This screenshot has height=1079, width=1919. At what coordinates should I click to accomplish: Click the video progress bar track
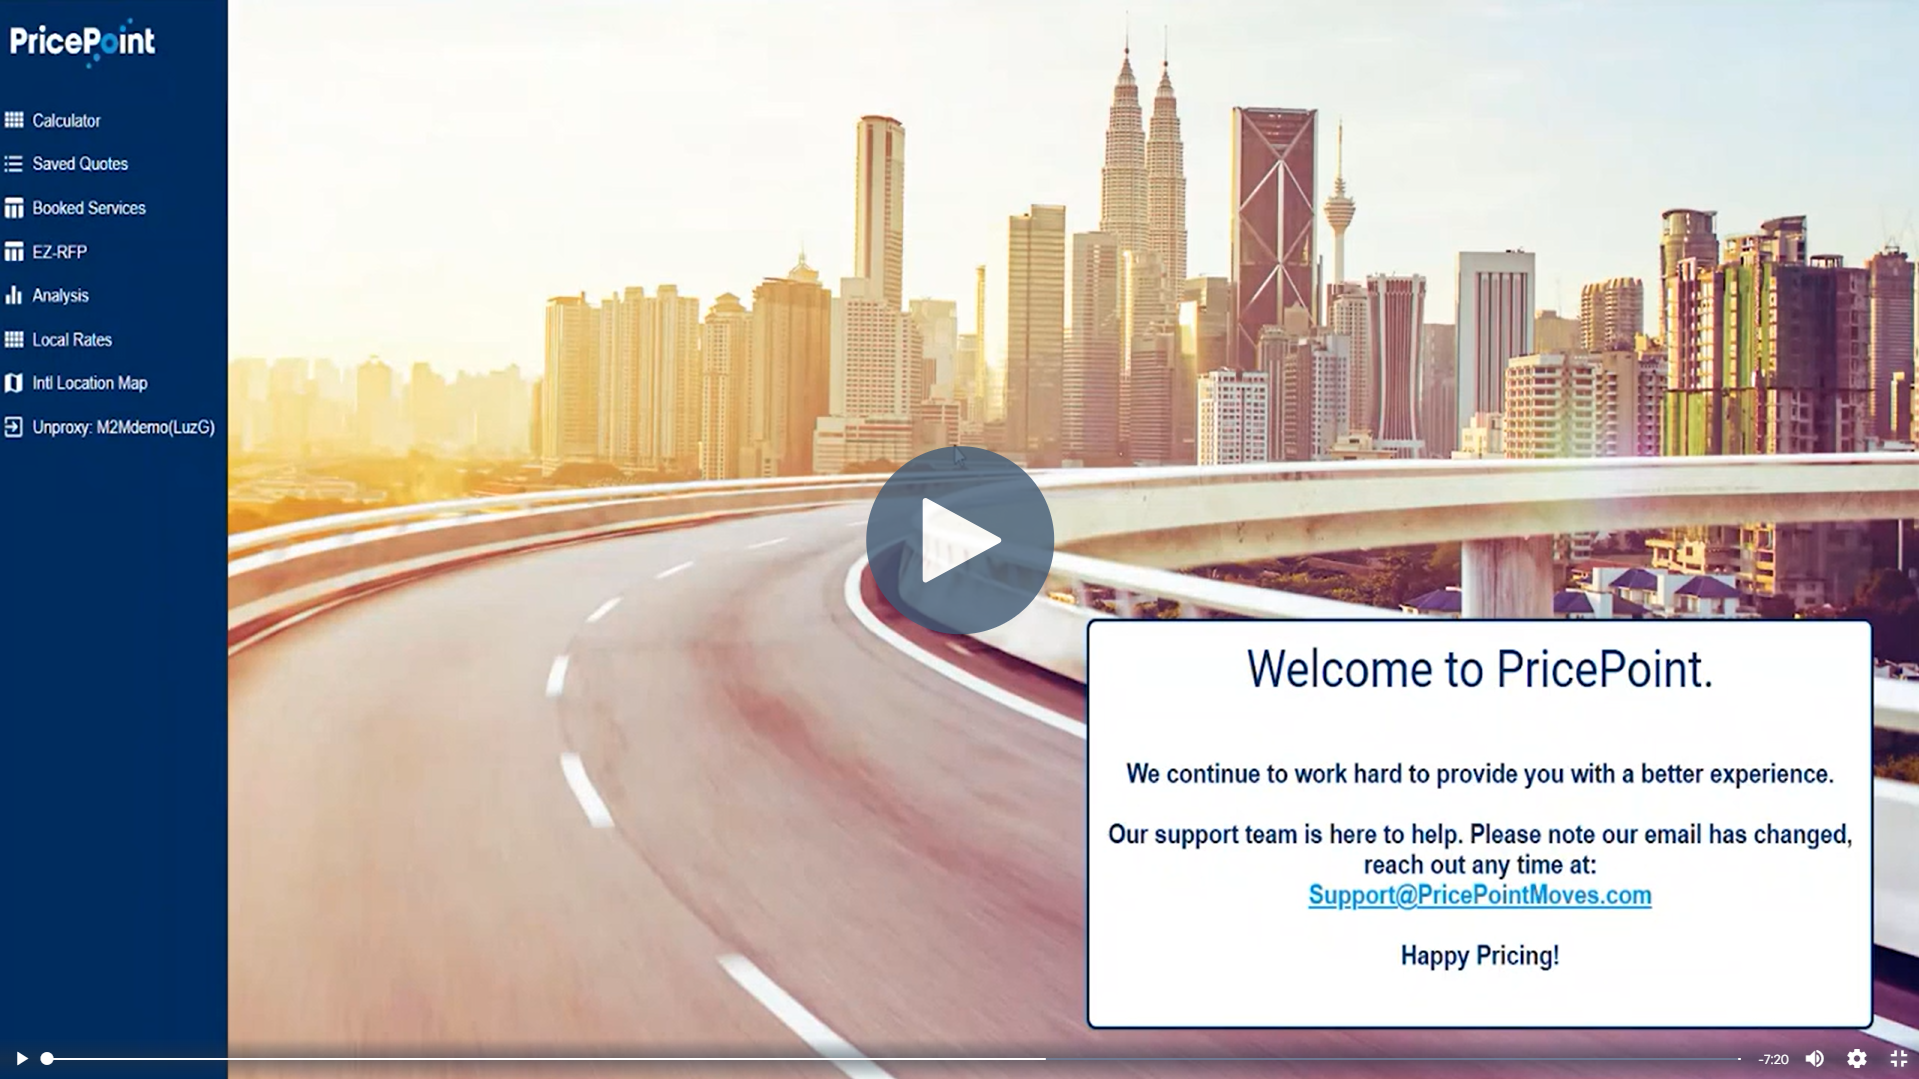pos(893,1058)
